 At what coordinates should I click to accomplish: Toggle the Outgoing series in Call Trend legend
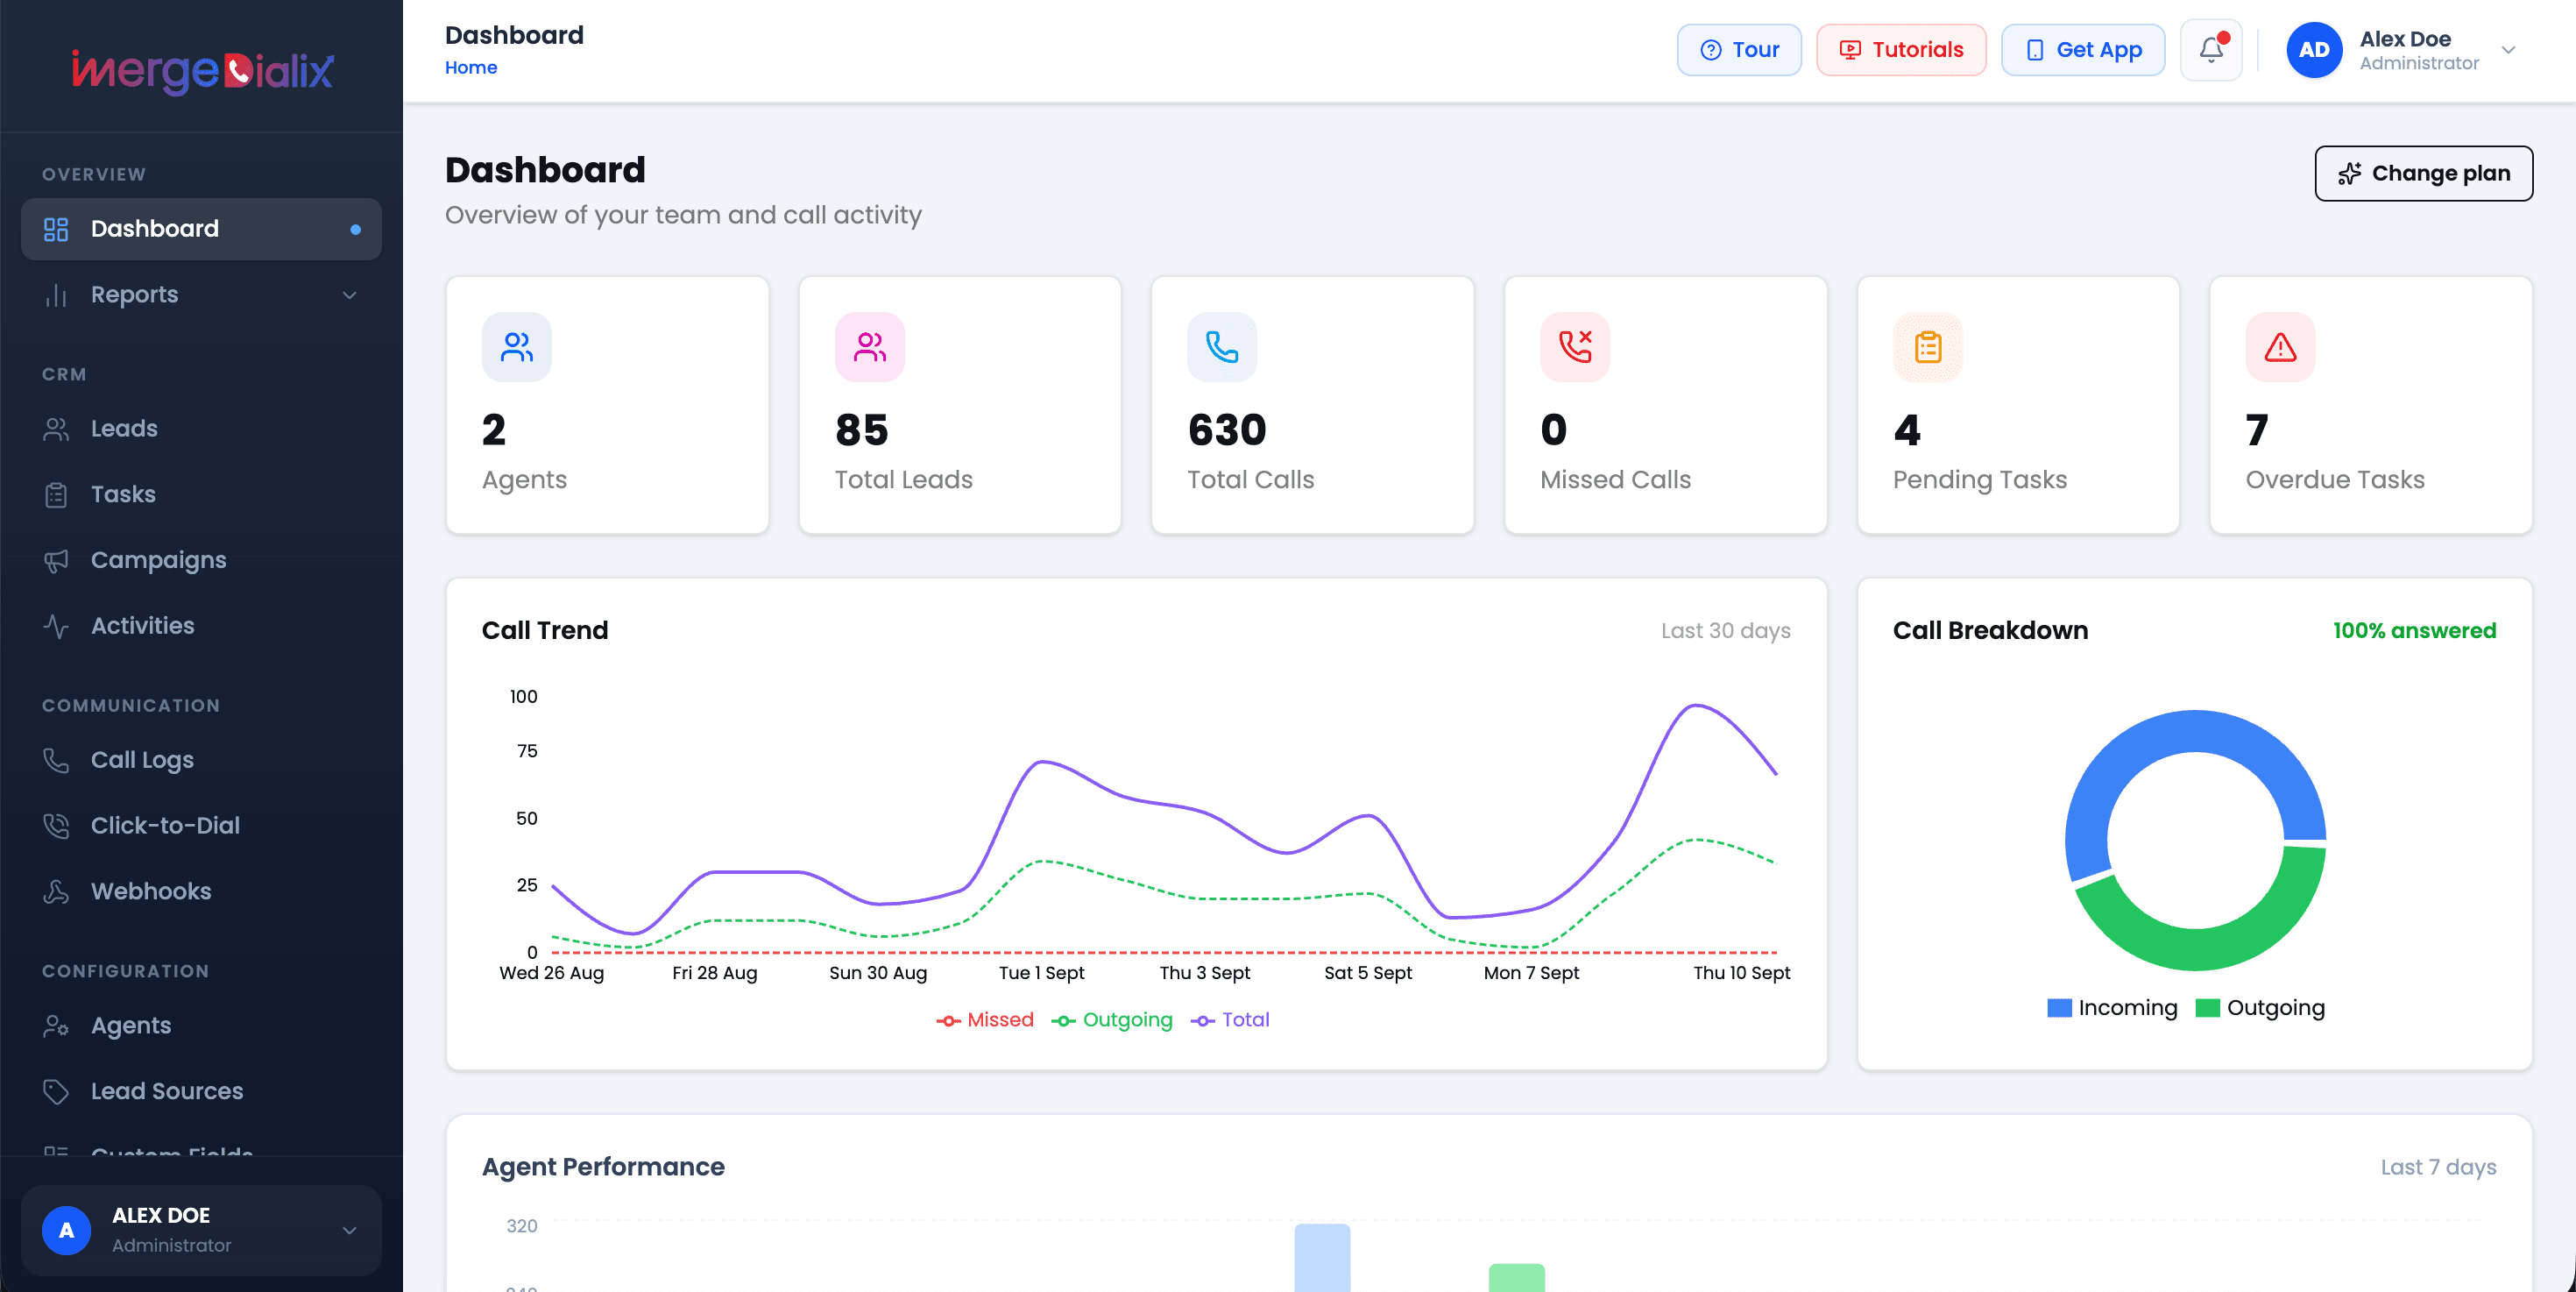point(1111,1020)
